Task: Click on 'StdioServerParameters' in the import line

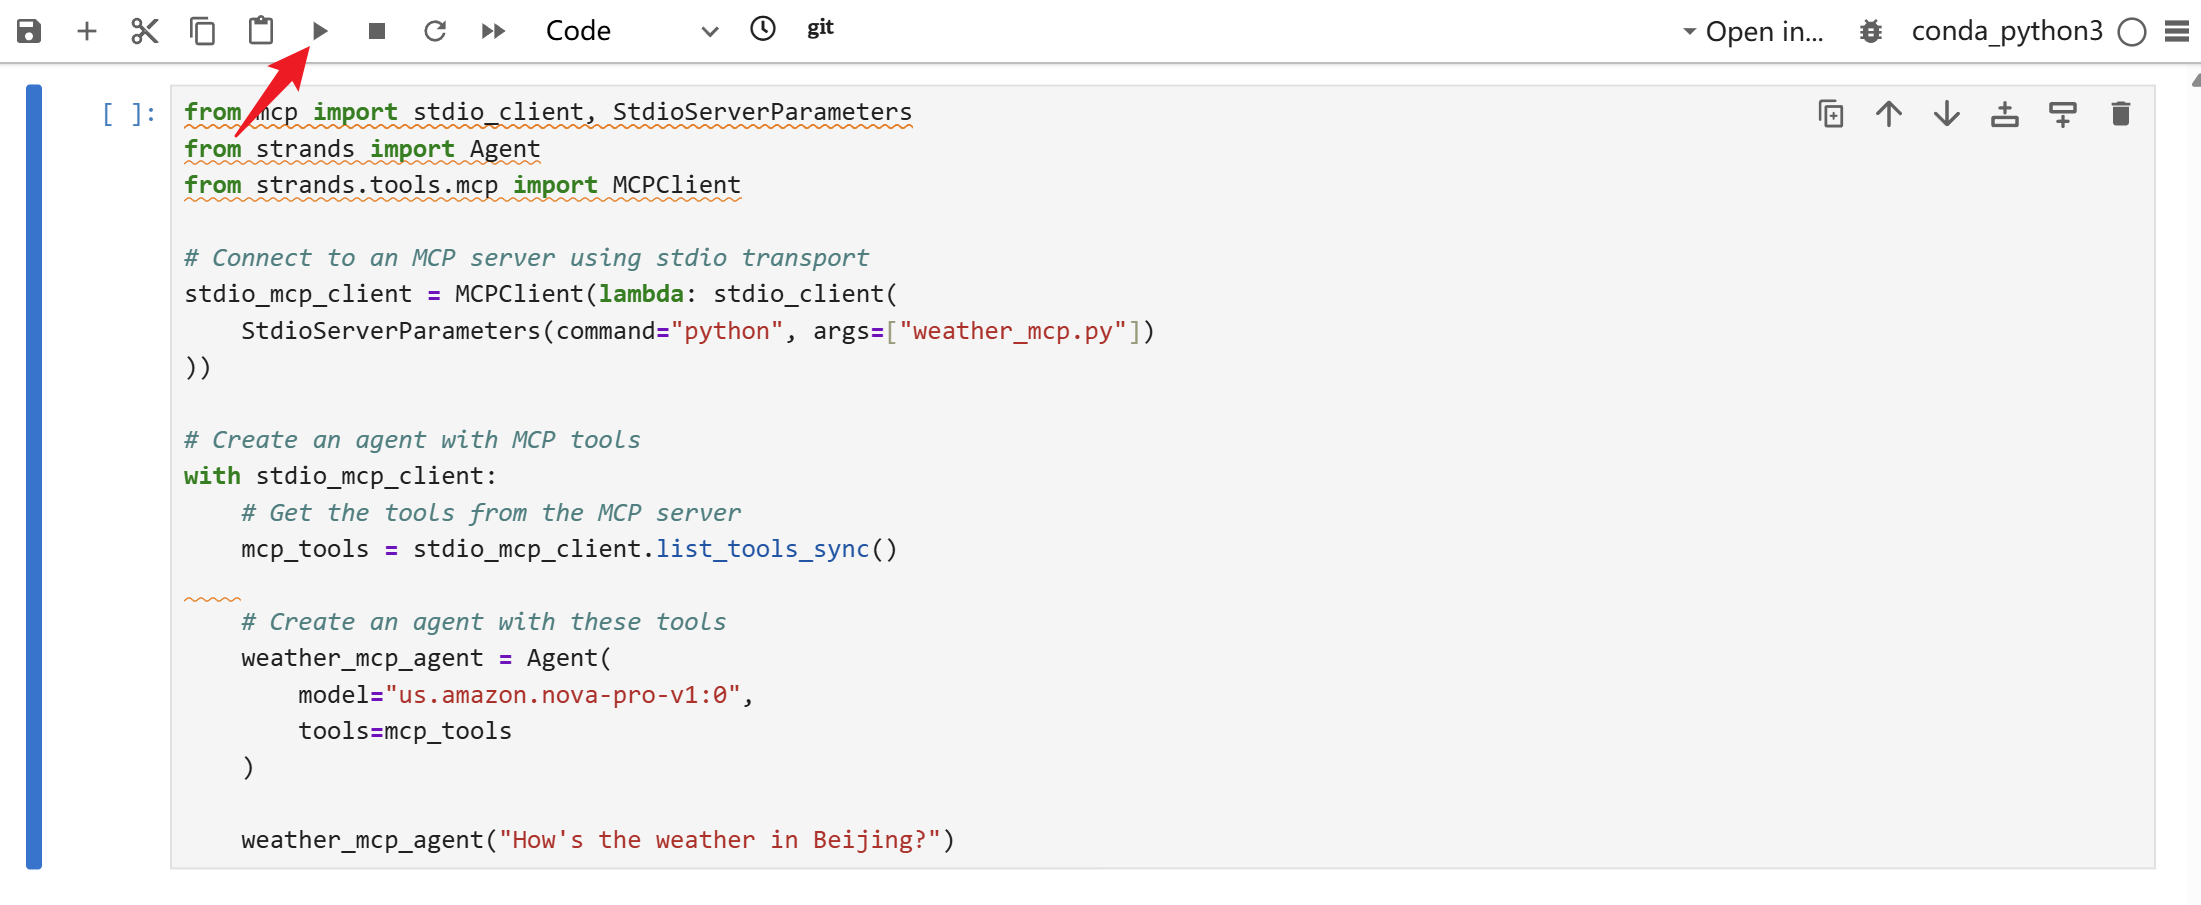Action: pyautogui.click(x=762, y=112)
